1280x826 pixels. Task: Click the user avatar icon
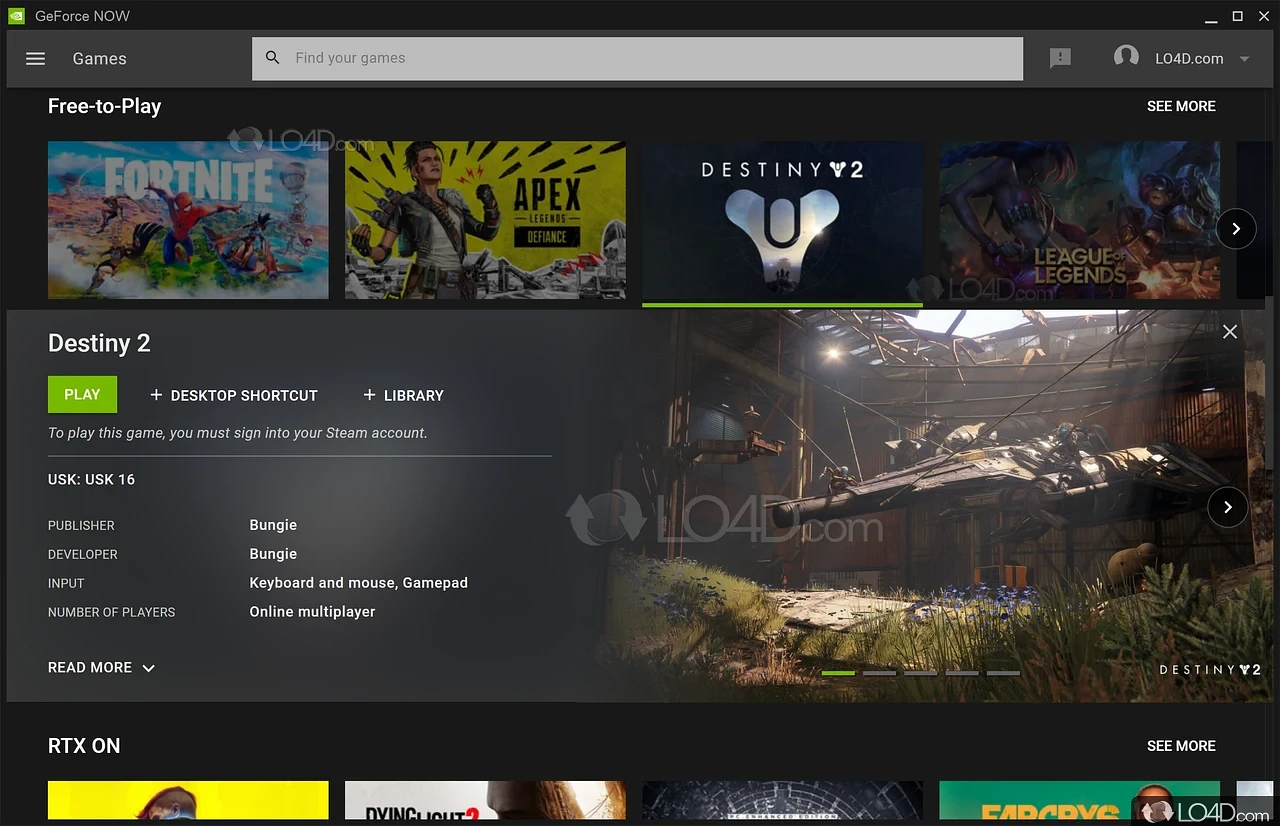click(1126, 57)
